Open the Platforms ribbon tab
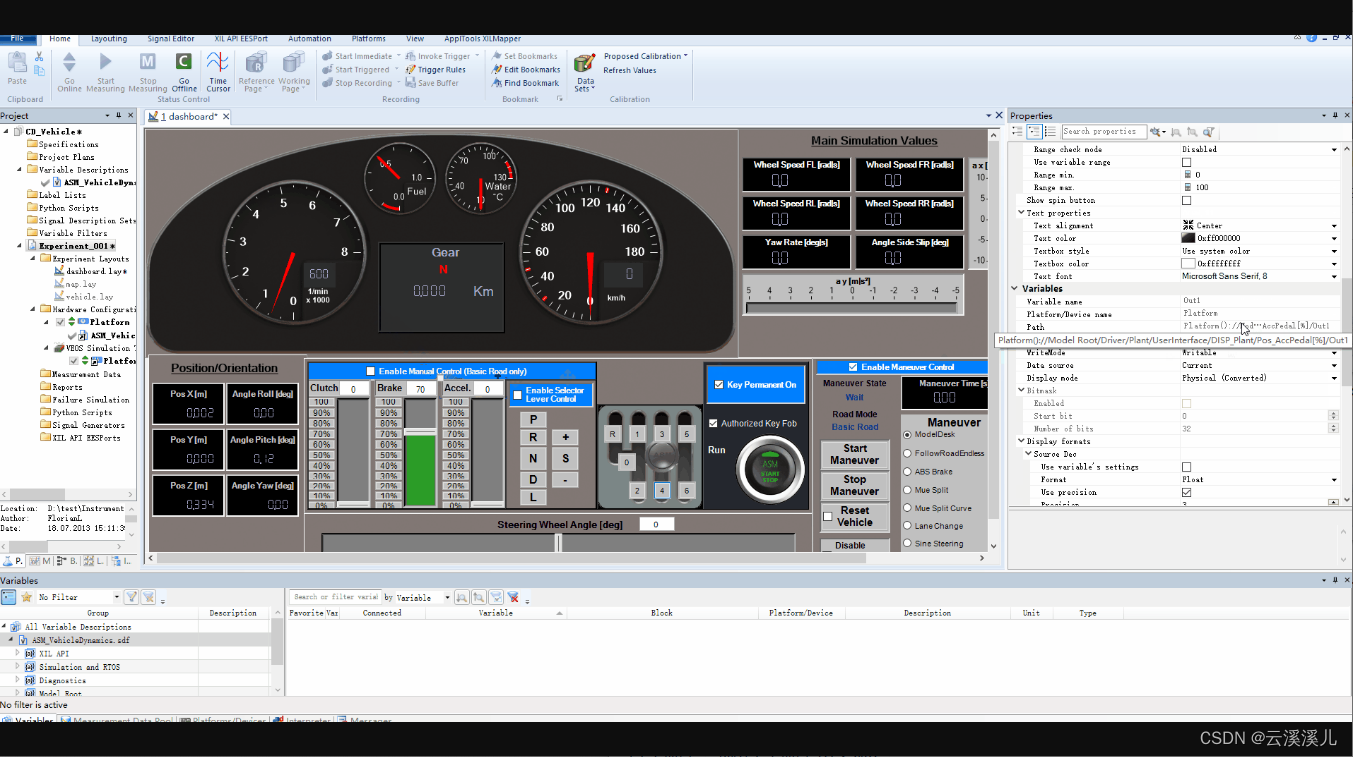 [x=369, y=39]
